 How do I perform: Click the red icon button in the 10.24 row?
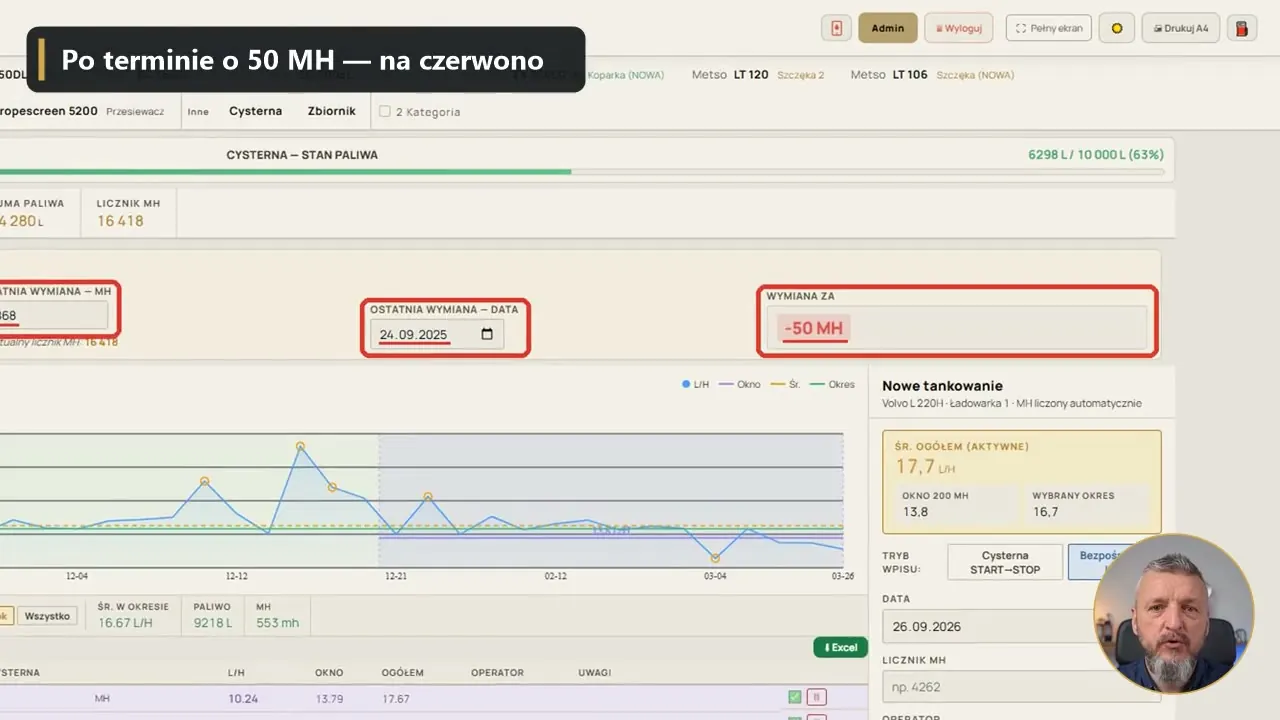[x=816, y=697]
